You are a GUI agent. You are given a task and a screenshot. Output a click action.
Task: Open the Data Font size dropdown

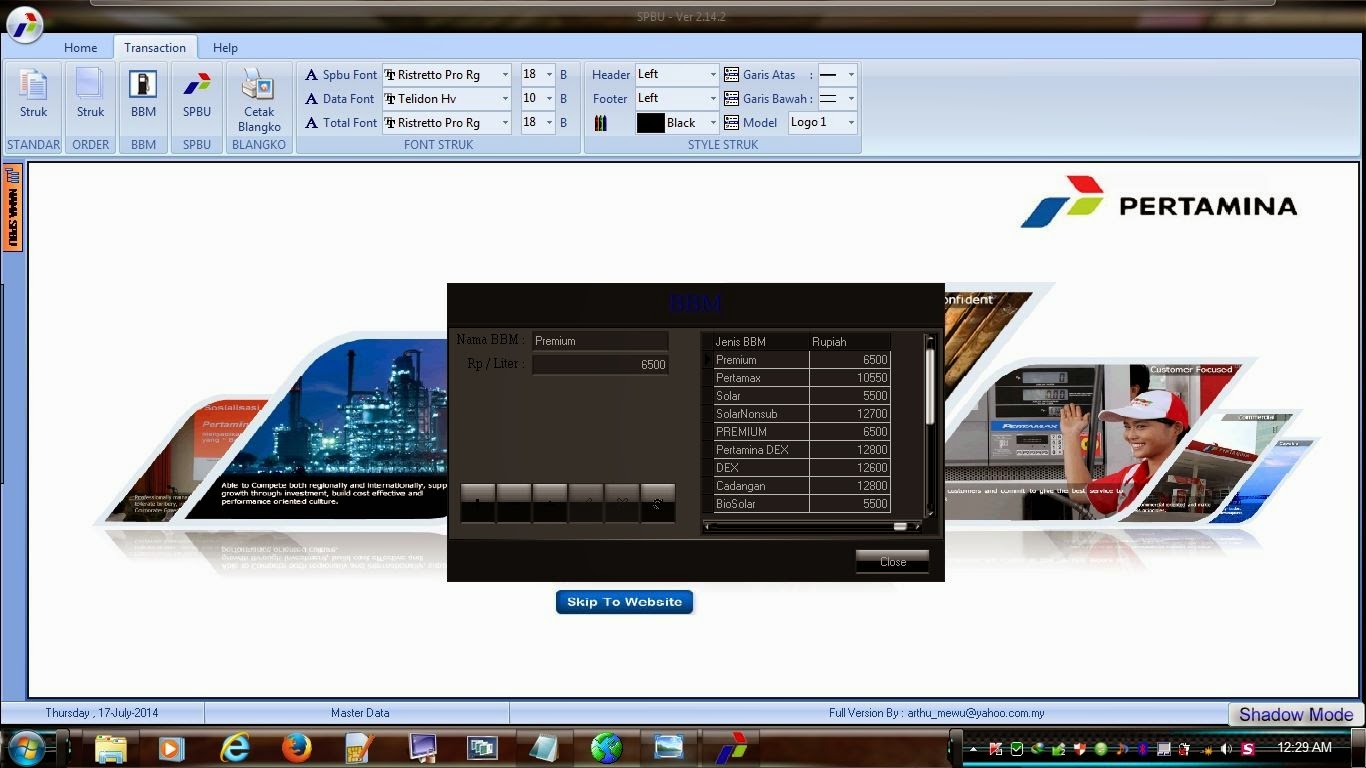[x=549, y=99]
